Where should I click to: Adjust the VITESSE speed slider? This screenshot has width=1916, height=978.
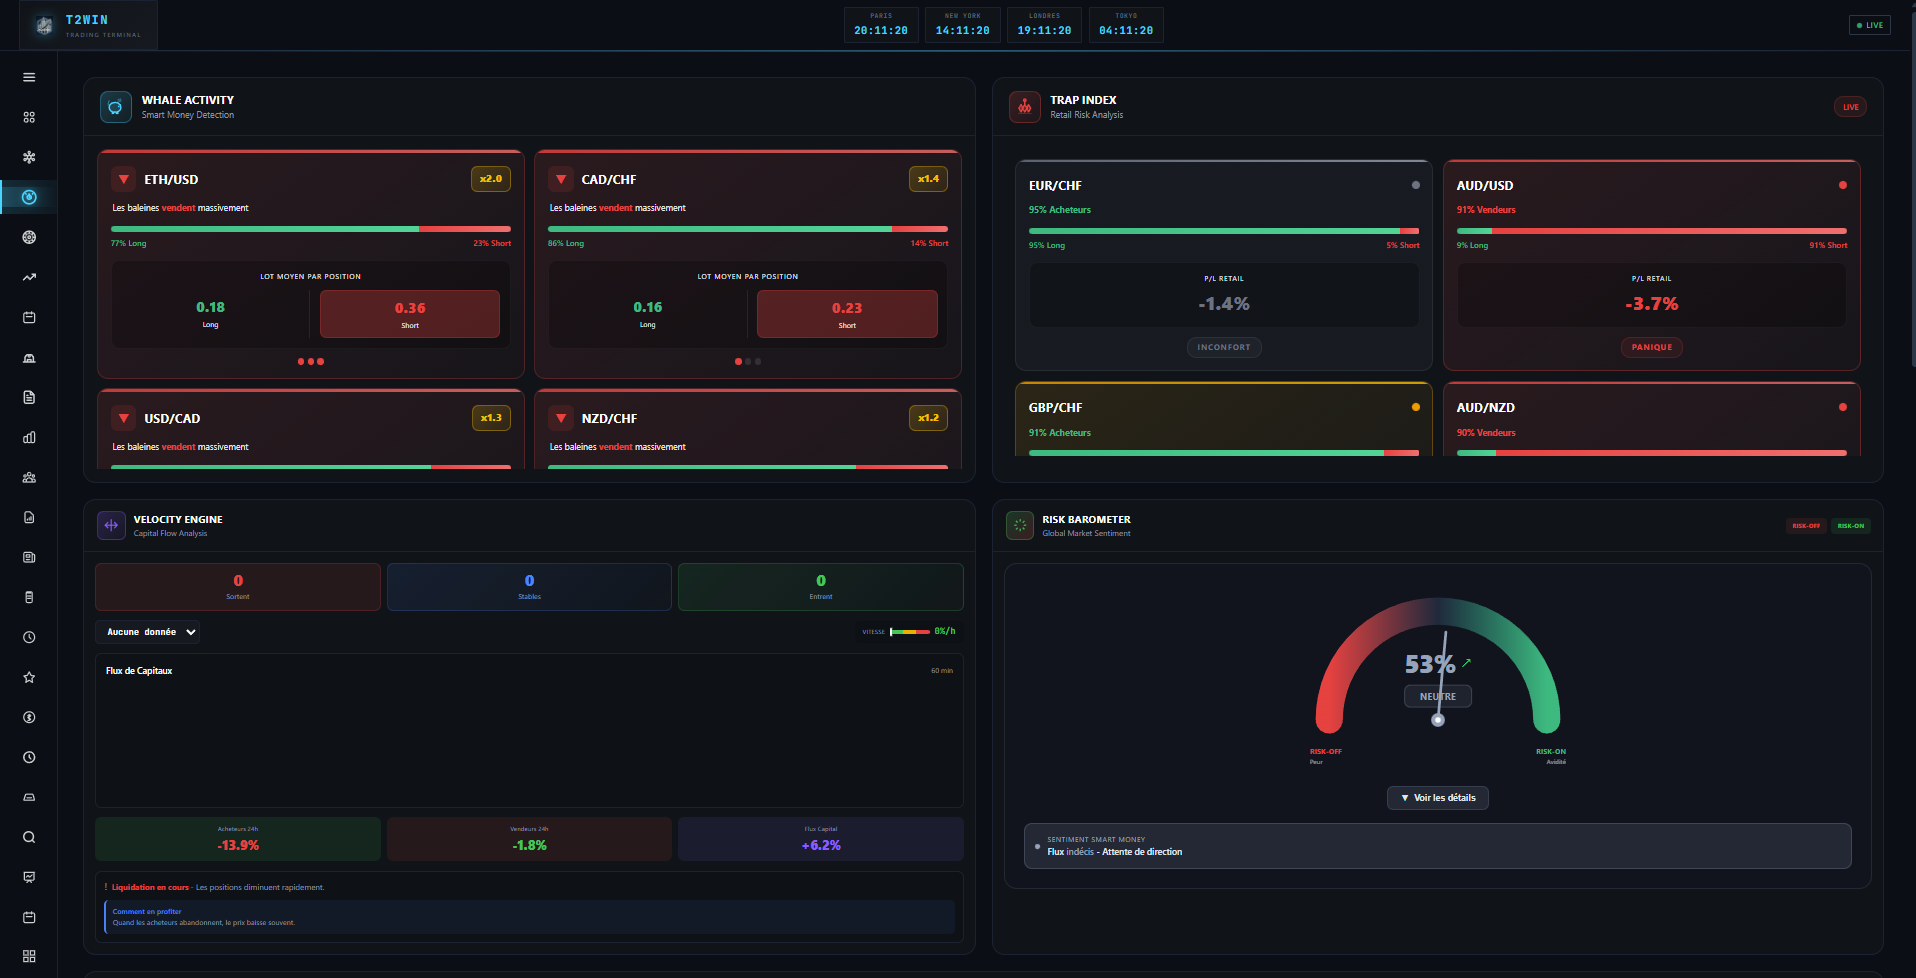click(910, 631)
